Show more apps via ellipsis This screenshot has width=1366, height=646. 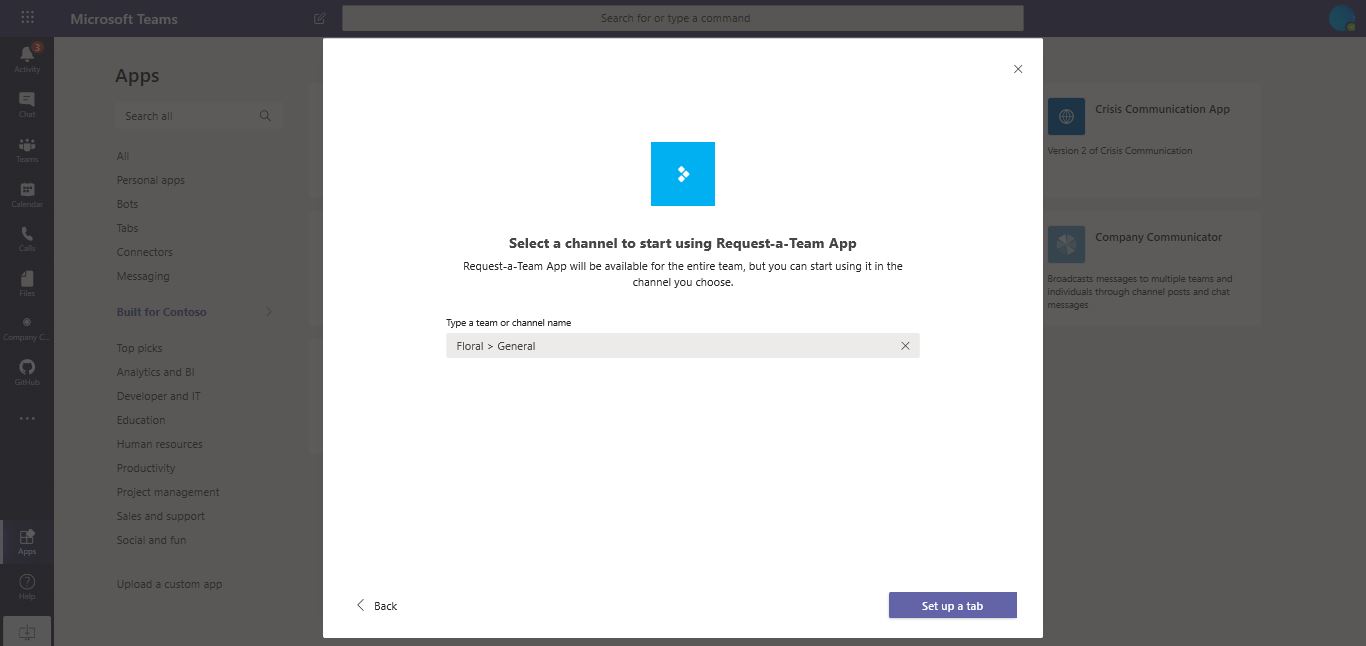tap(27, 418)
